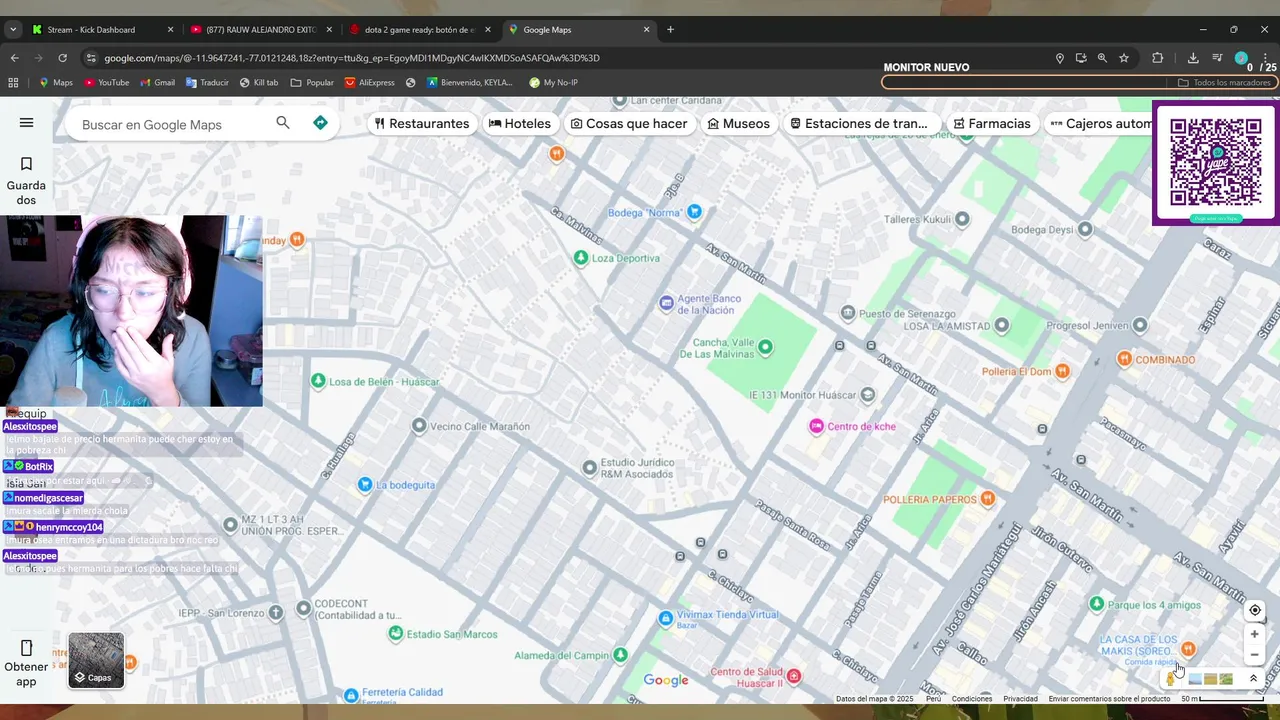
Task: Click the Chrome address bar URL
Action: (x=352, y=58)
